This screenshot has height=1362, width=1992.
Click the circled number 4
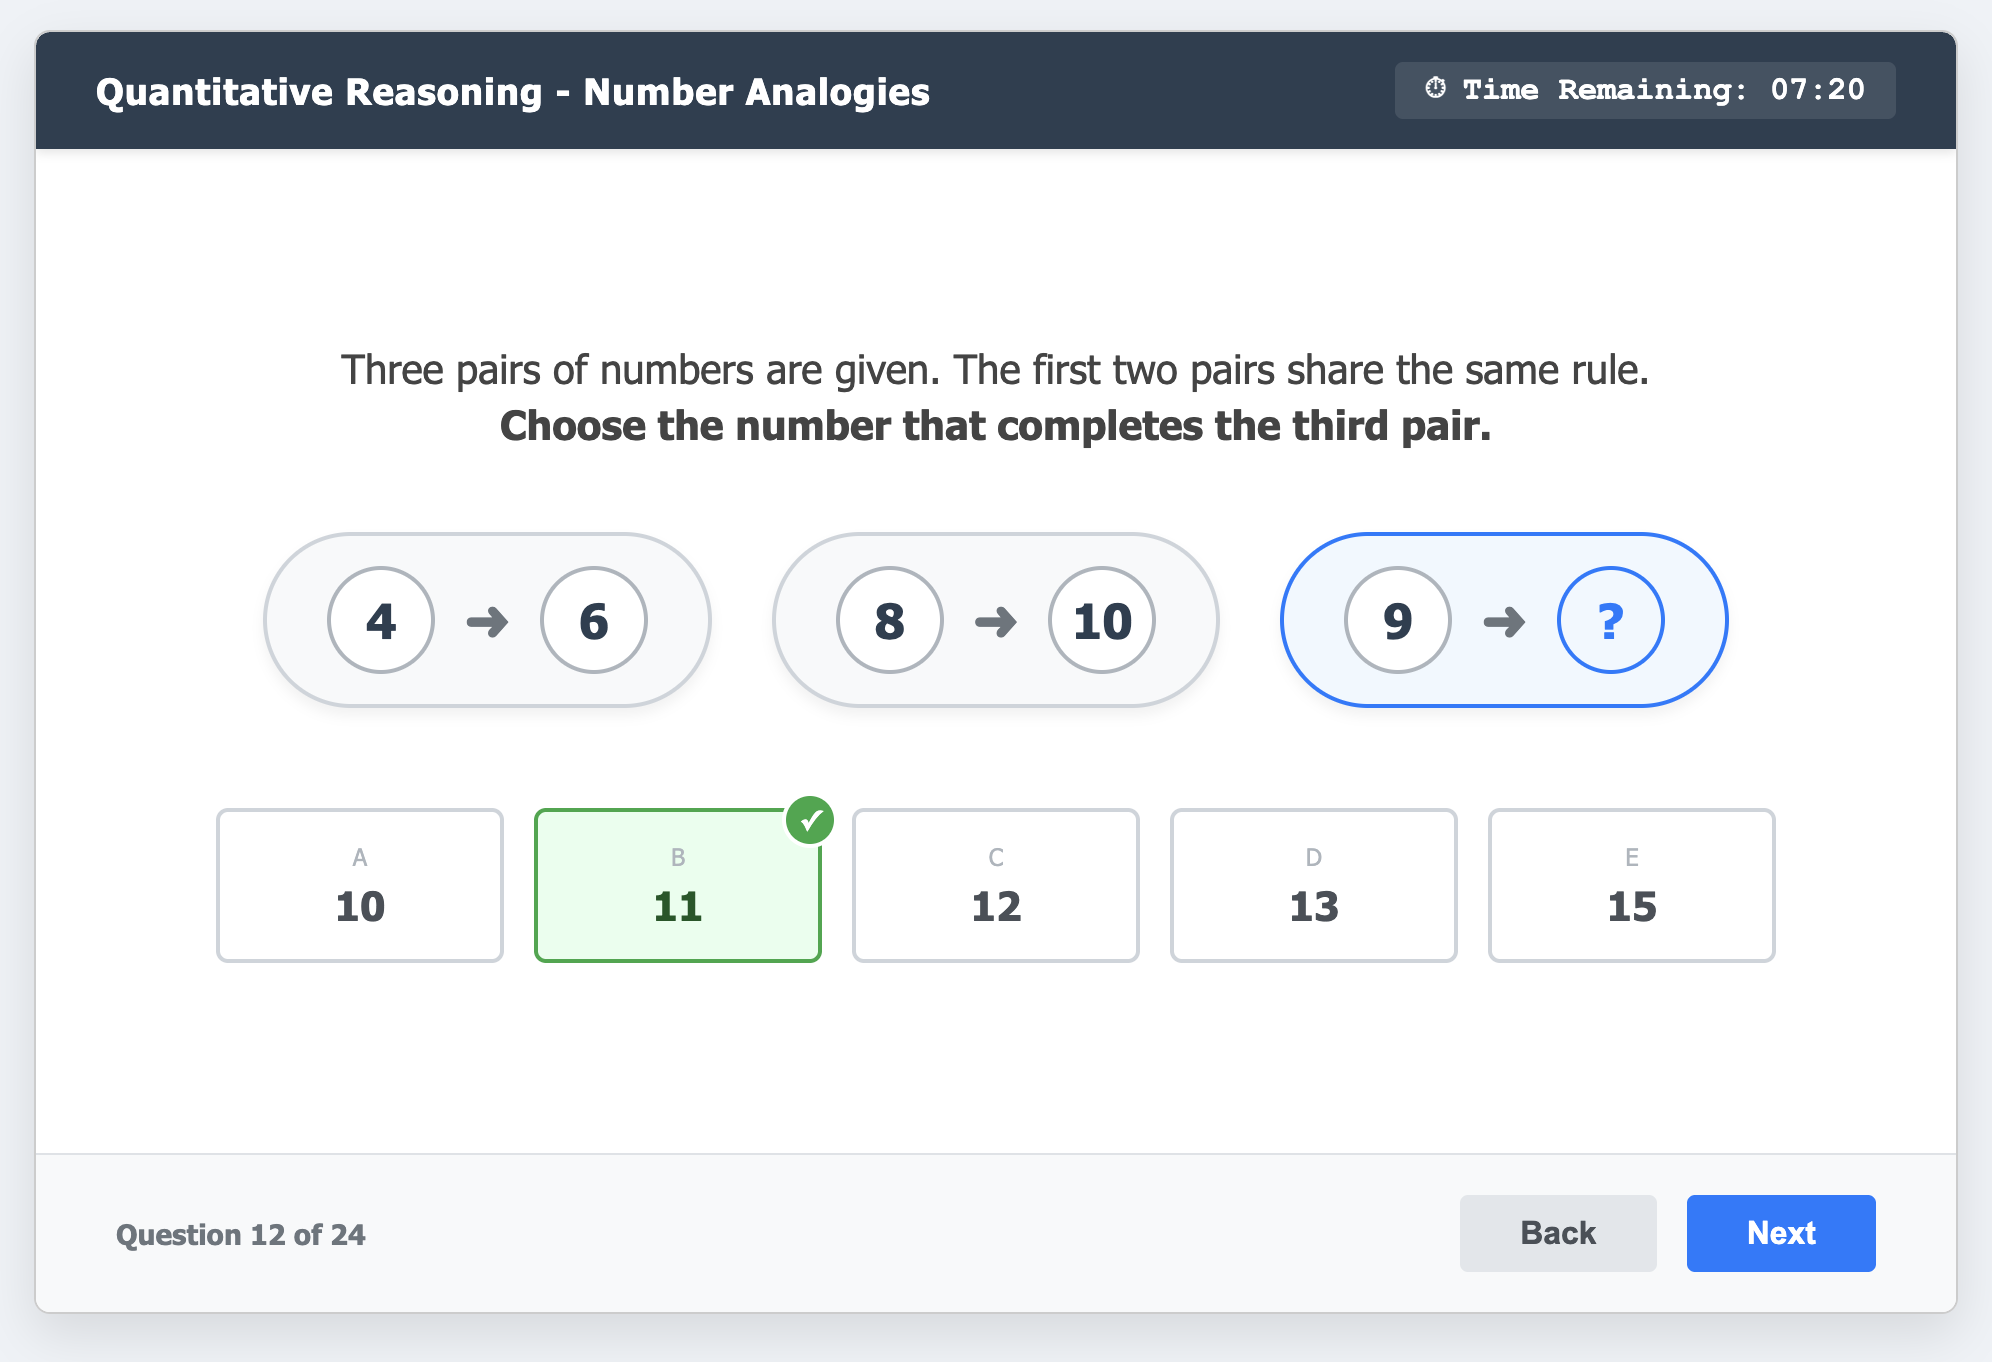tap(381, 621)
